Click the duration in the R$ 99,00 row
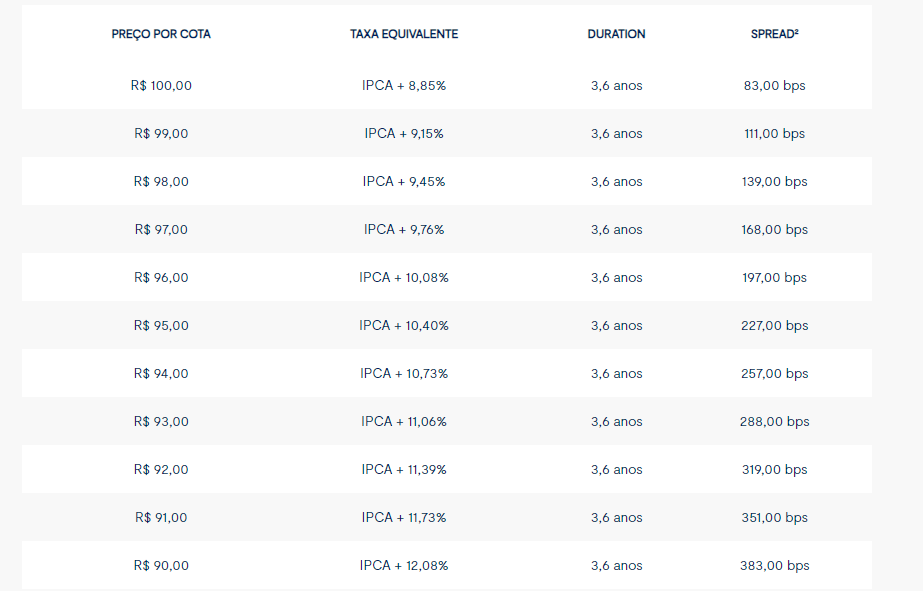923x591 pixels. click(x=616, y=134)
